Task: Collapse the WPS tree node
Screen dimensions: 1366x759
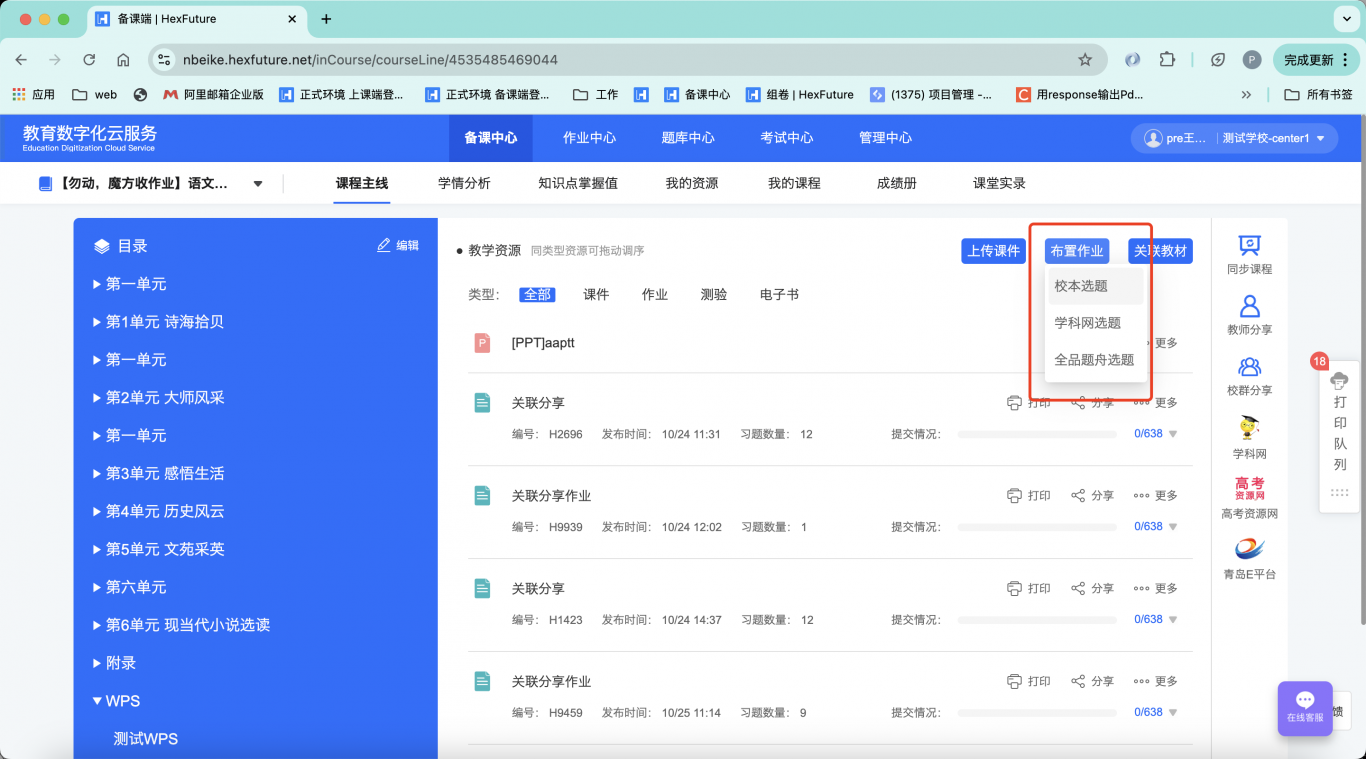Action: point(97,701)
